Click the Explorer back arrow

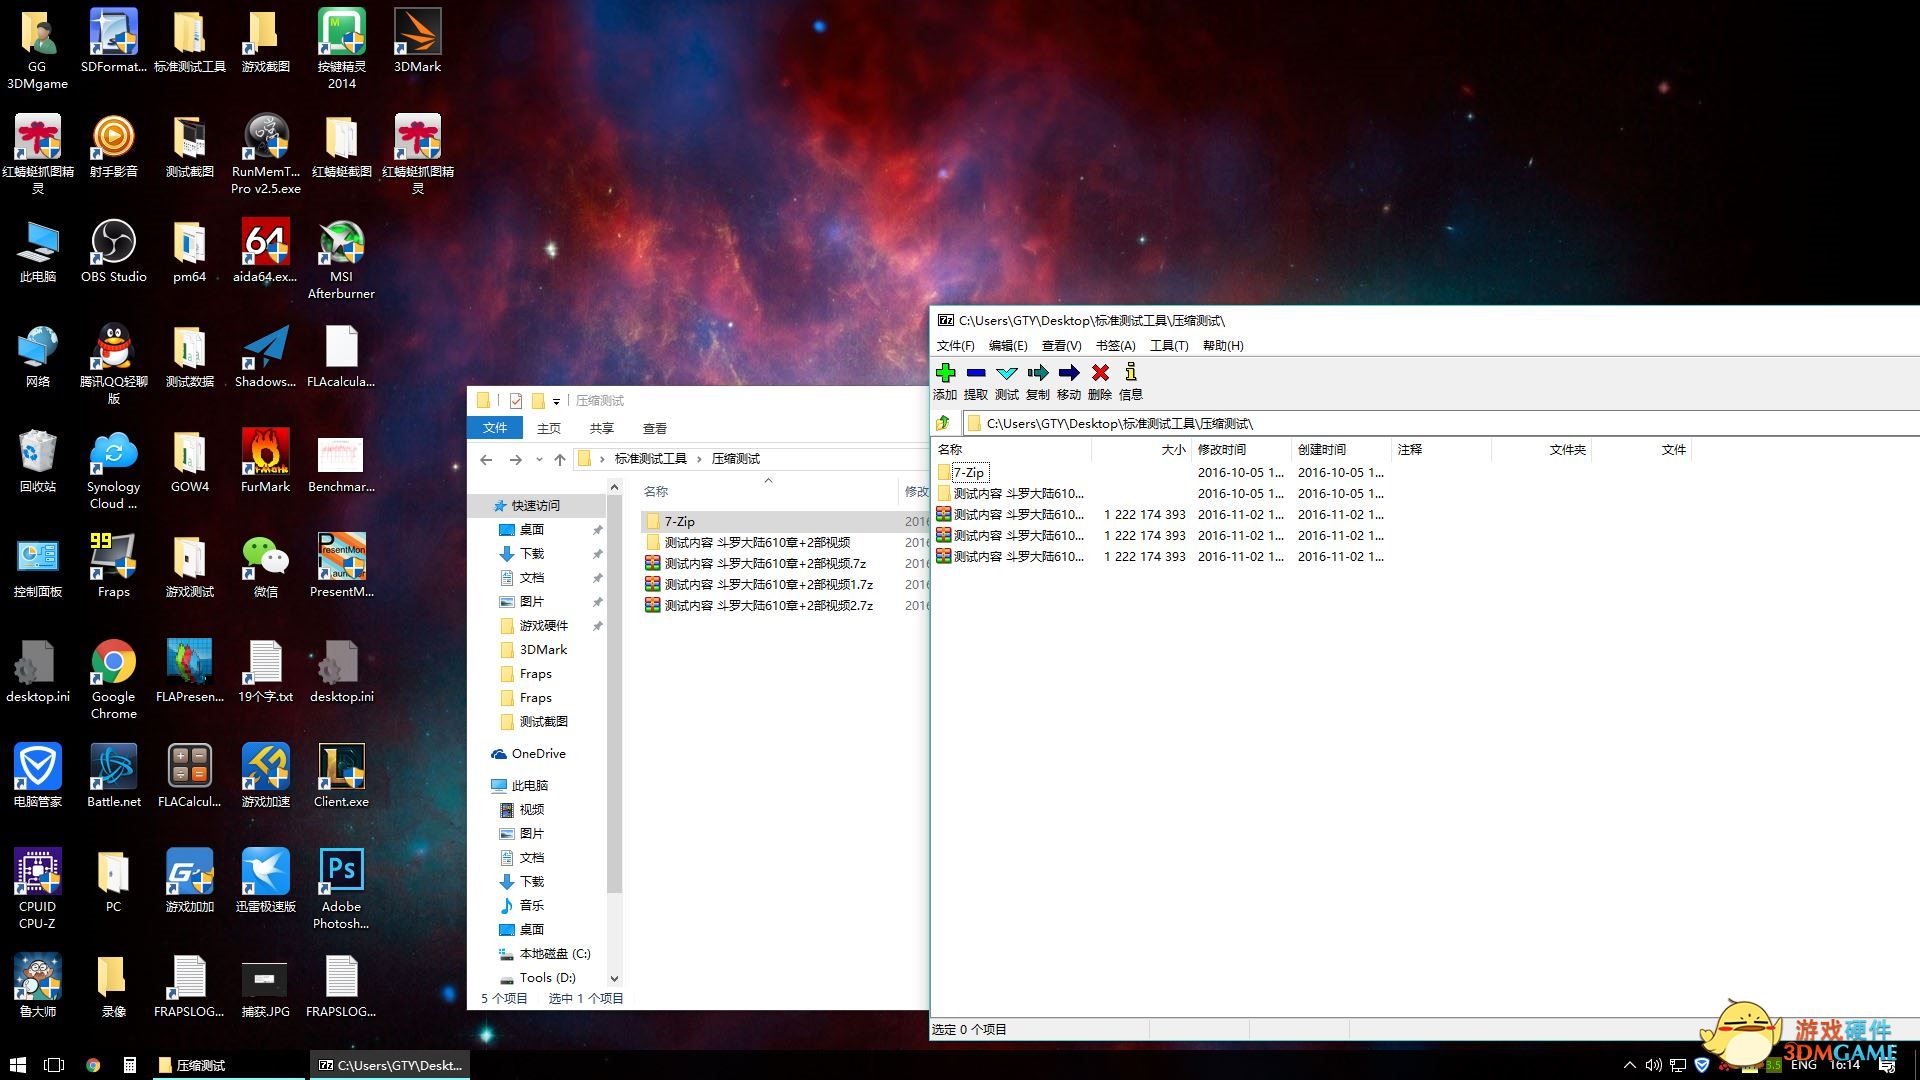pos(486,459)
